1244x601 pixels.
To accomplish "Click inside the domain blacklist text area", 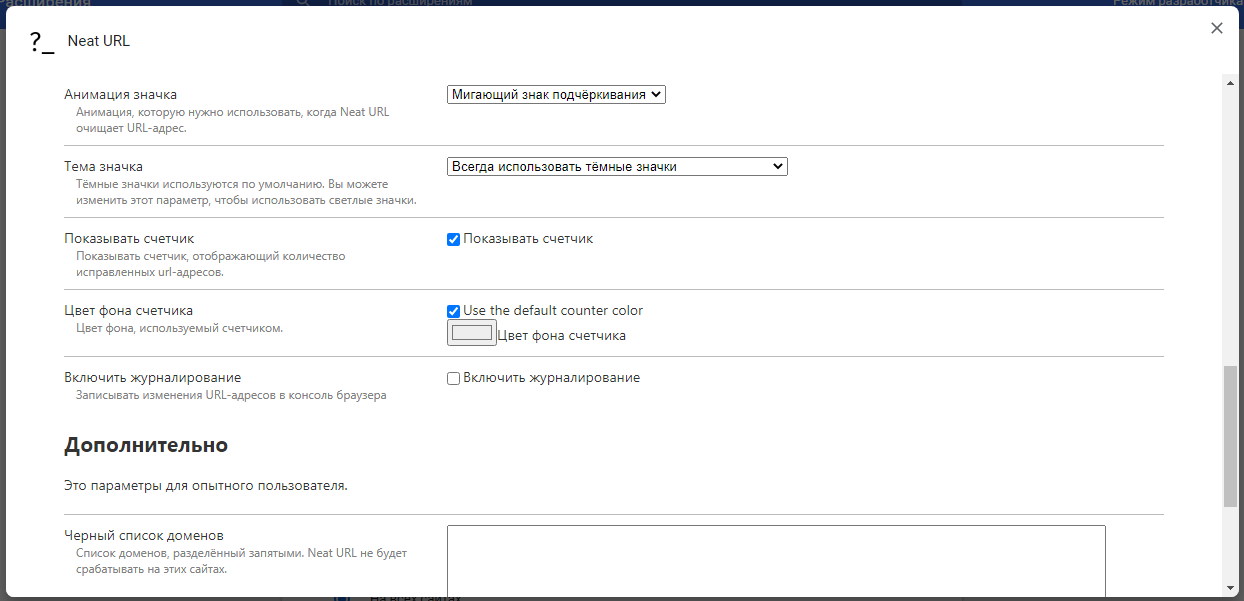I will tap(776, 562).
